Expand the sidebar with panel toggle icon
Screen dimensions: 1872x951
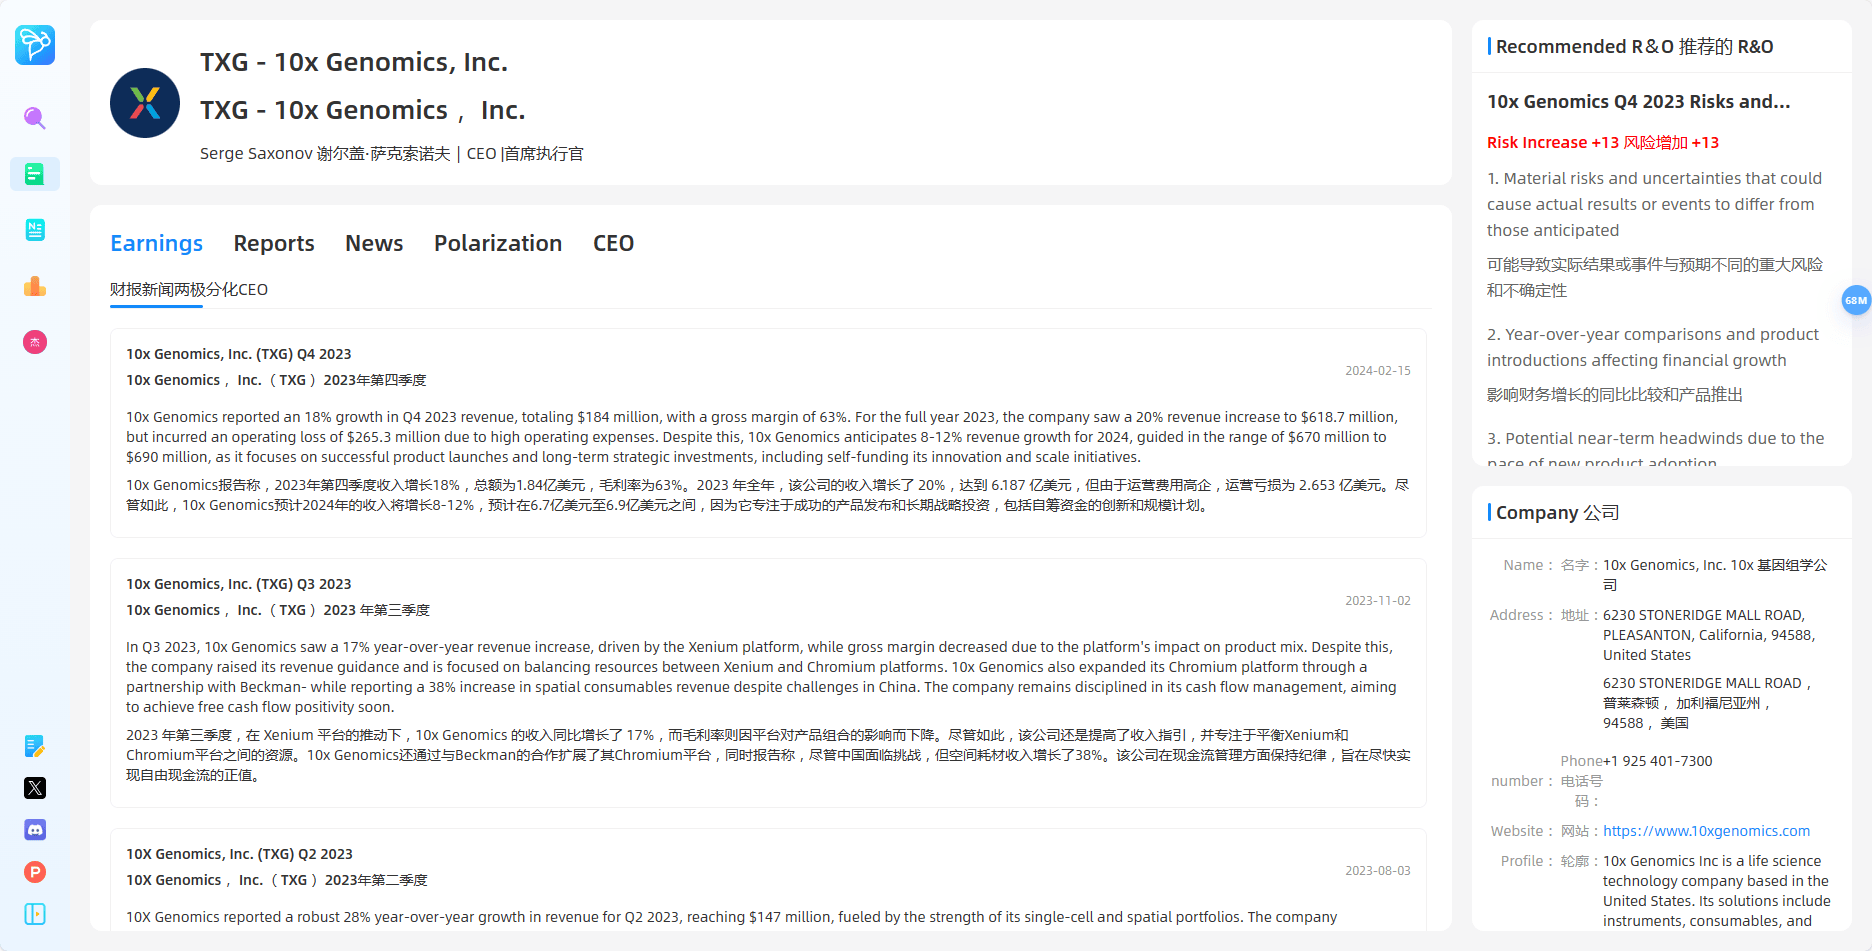tap(35, 914)
